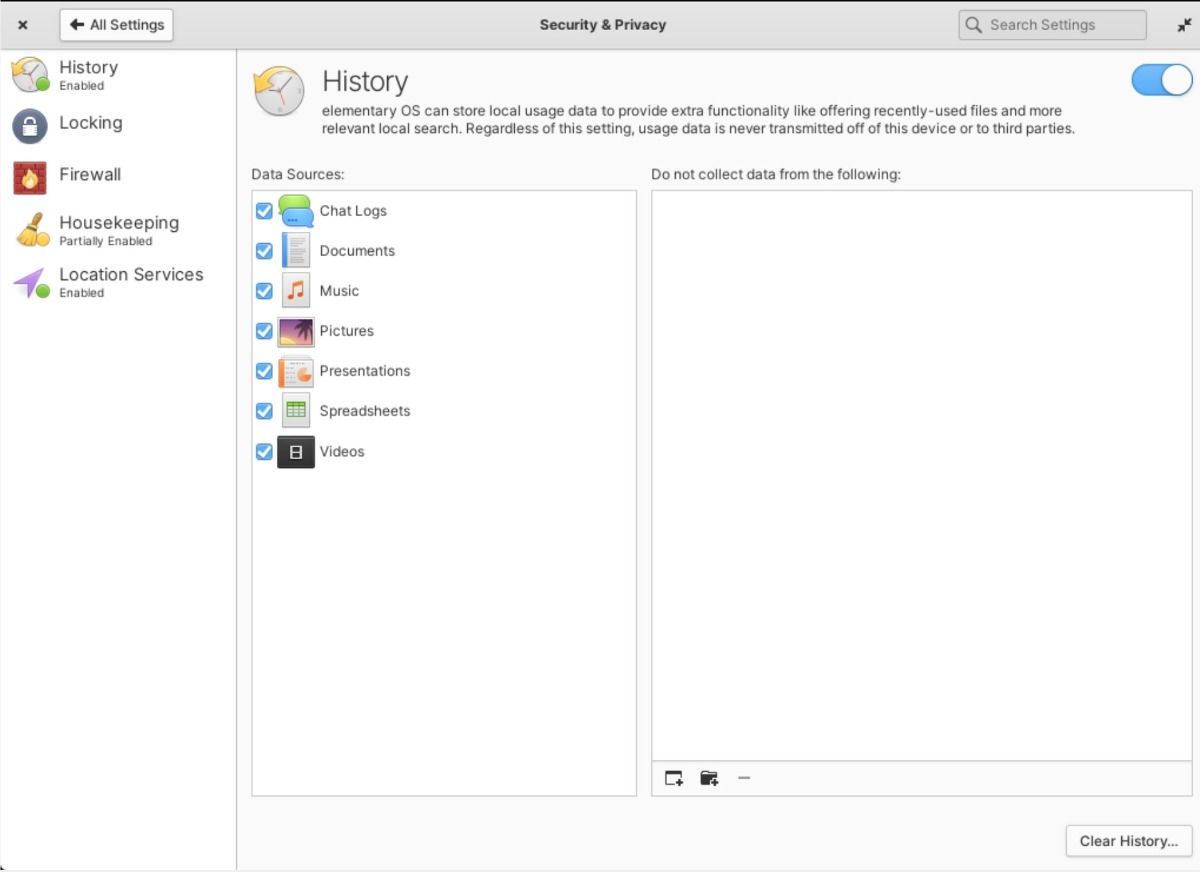This screenshot has width=1200, height=872.
Task: Click the Remove minus icon under the exclusion list
Action: (743, 777)
